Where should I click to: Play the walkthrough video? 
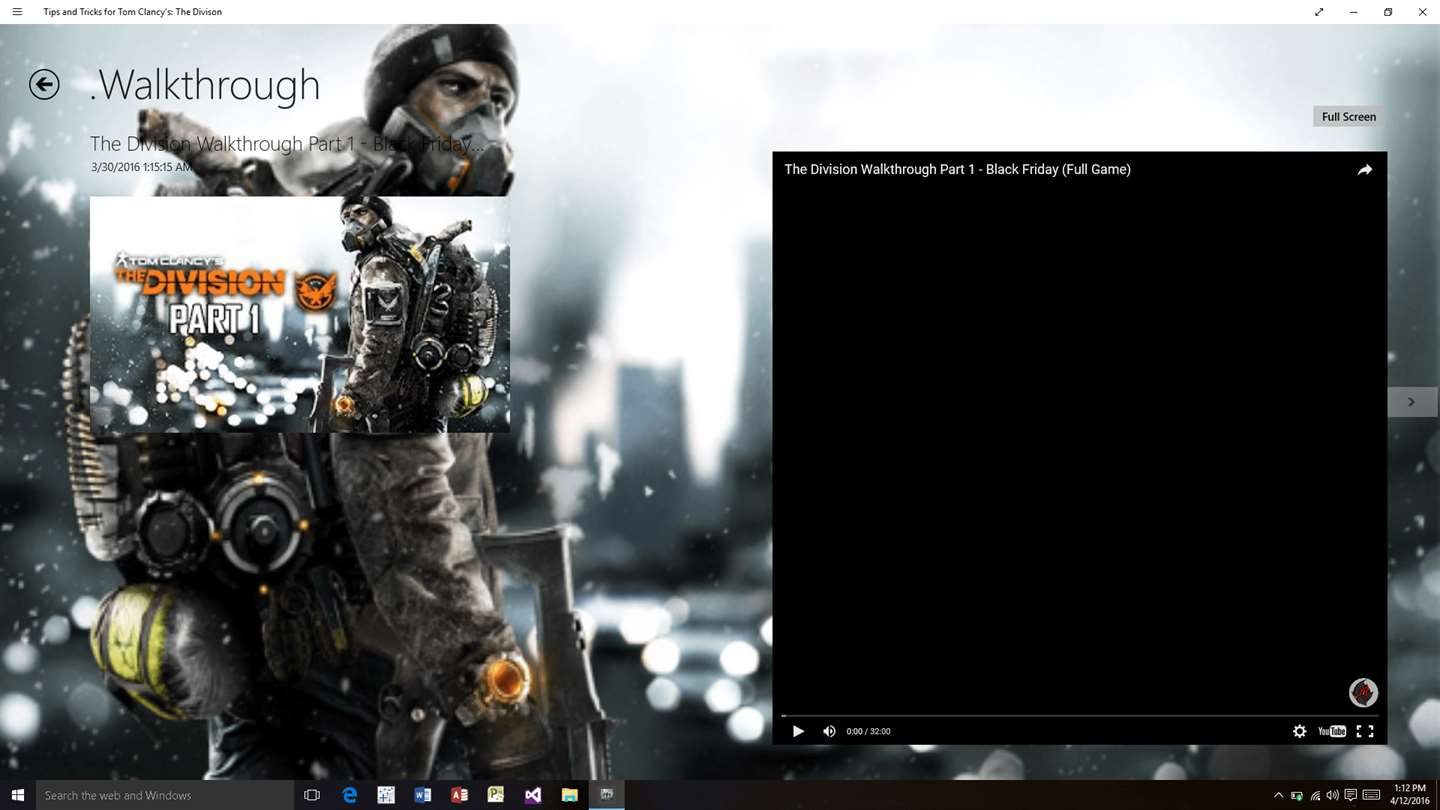(x=798, y=731)
